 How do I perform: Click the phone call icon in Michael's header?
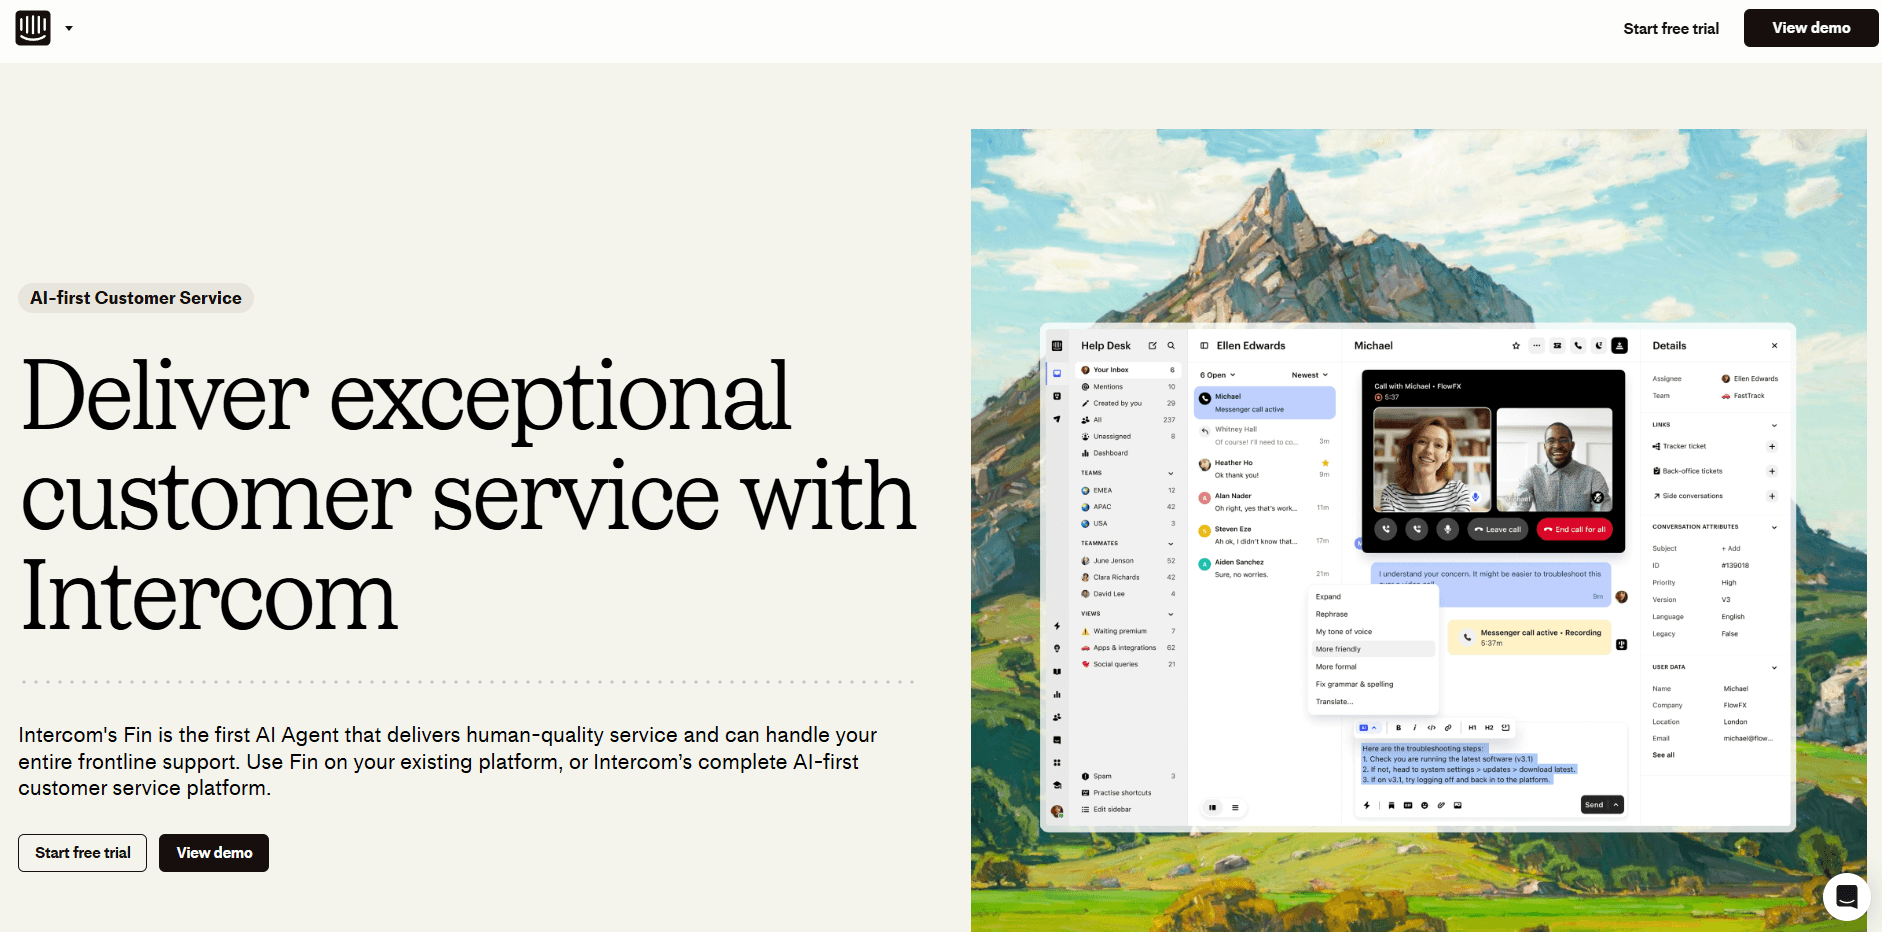point(1578,346)
